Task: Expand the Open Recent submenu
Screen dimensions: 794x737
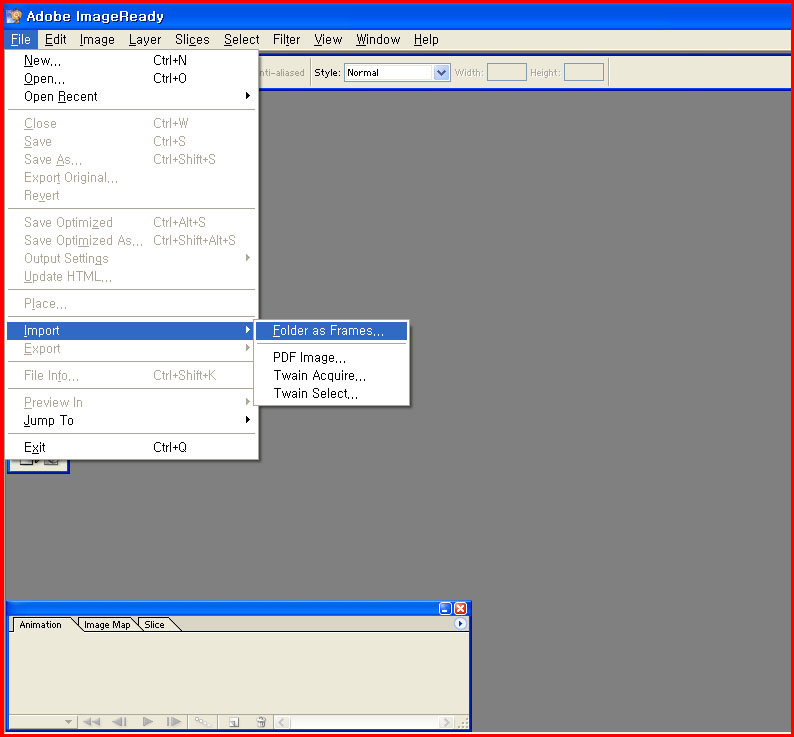Action: 131,96
